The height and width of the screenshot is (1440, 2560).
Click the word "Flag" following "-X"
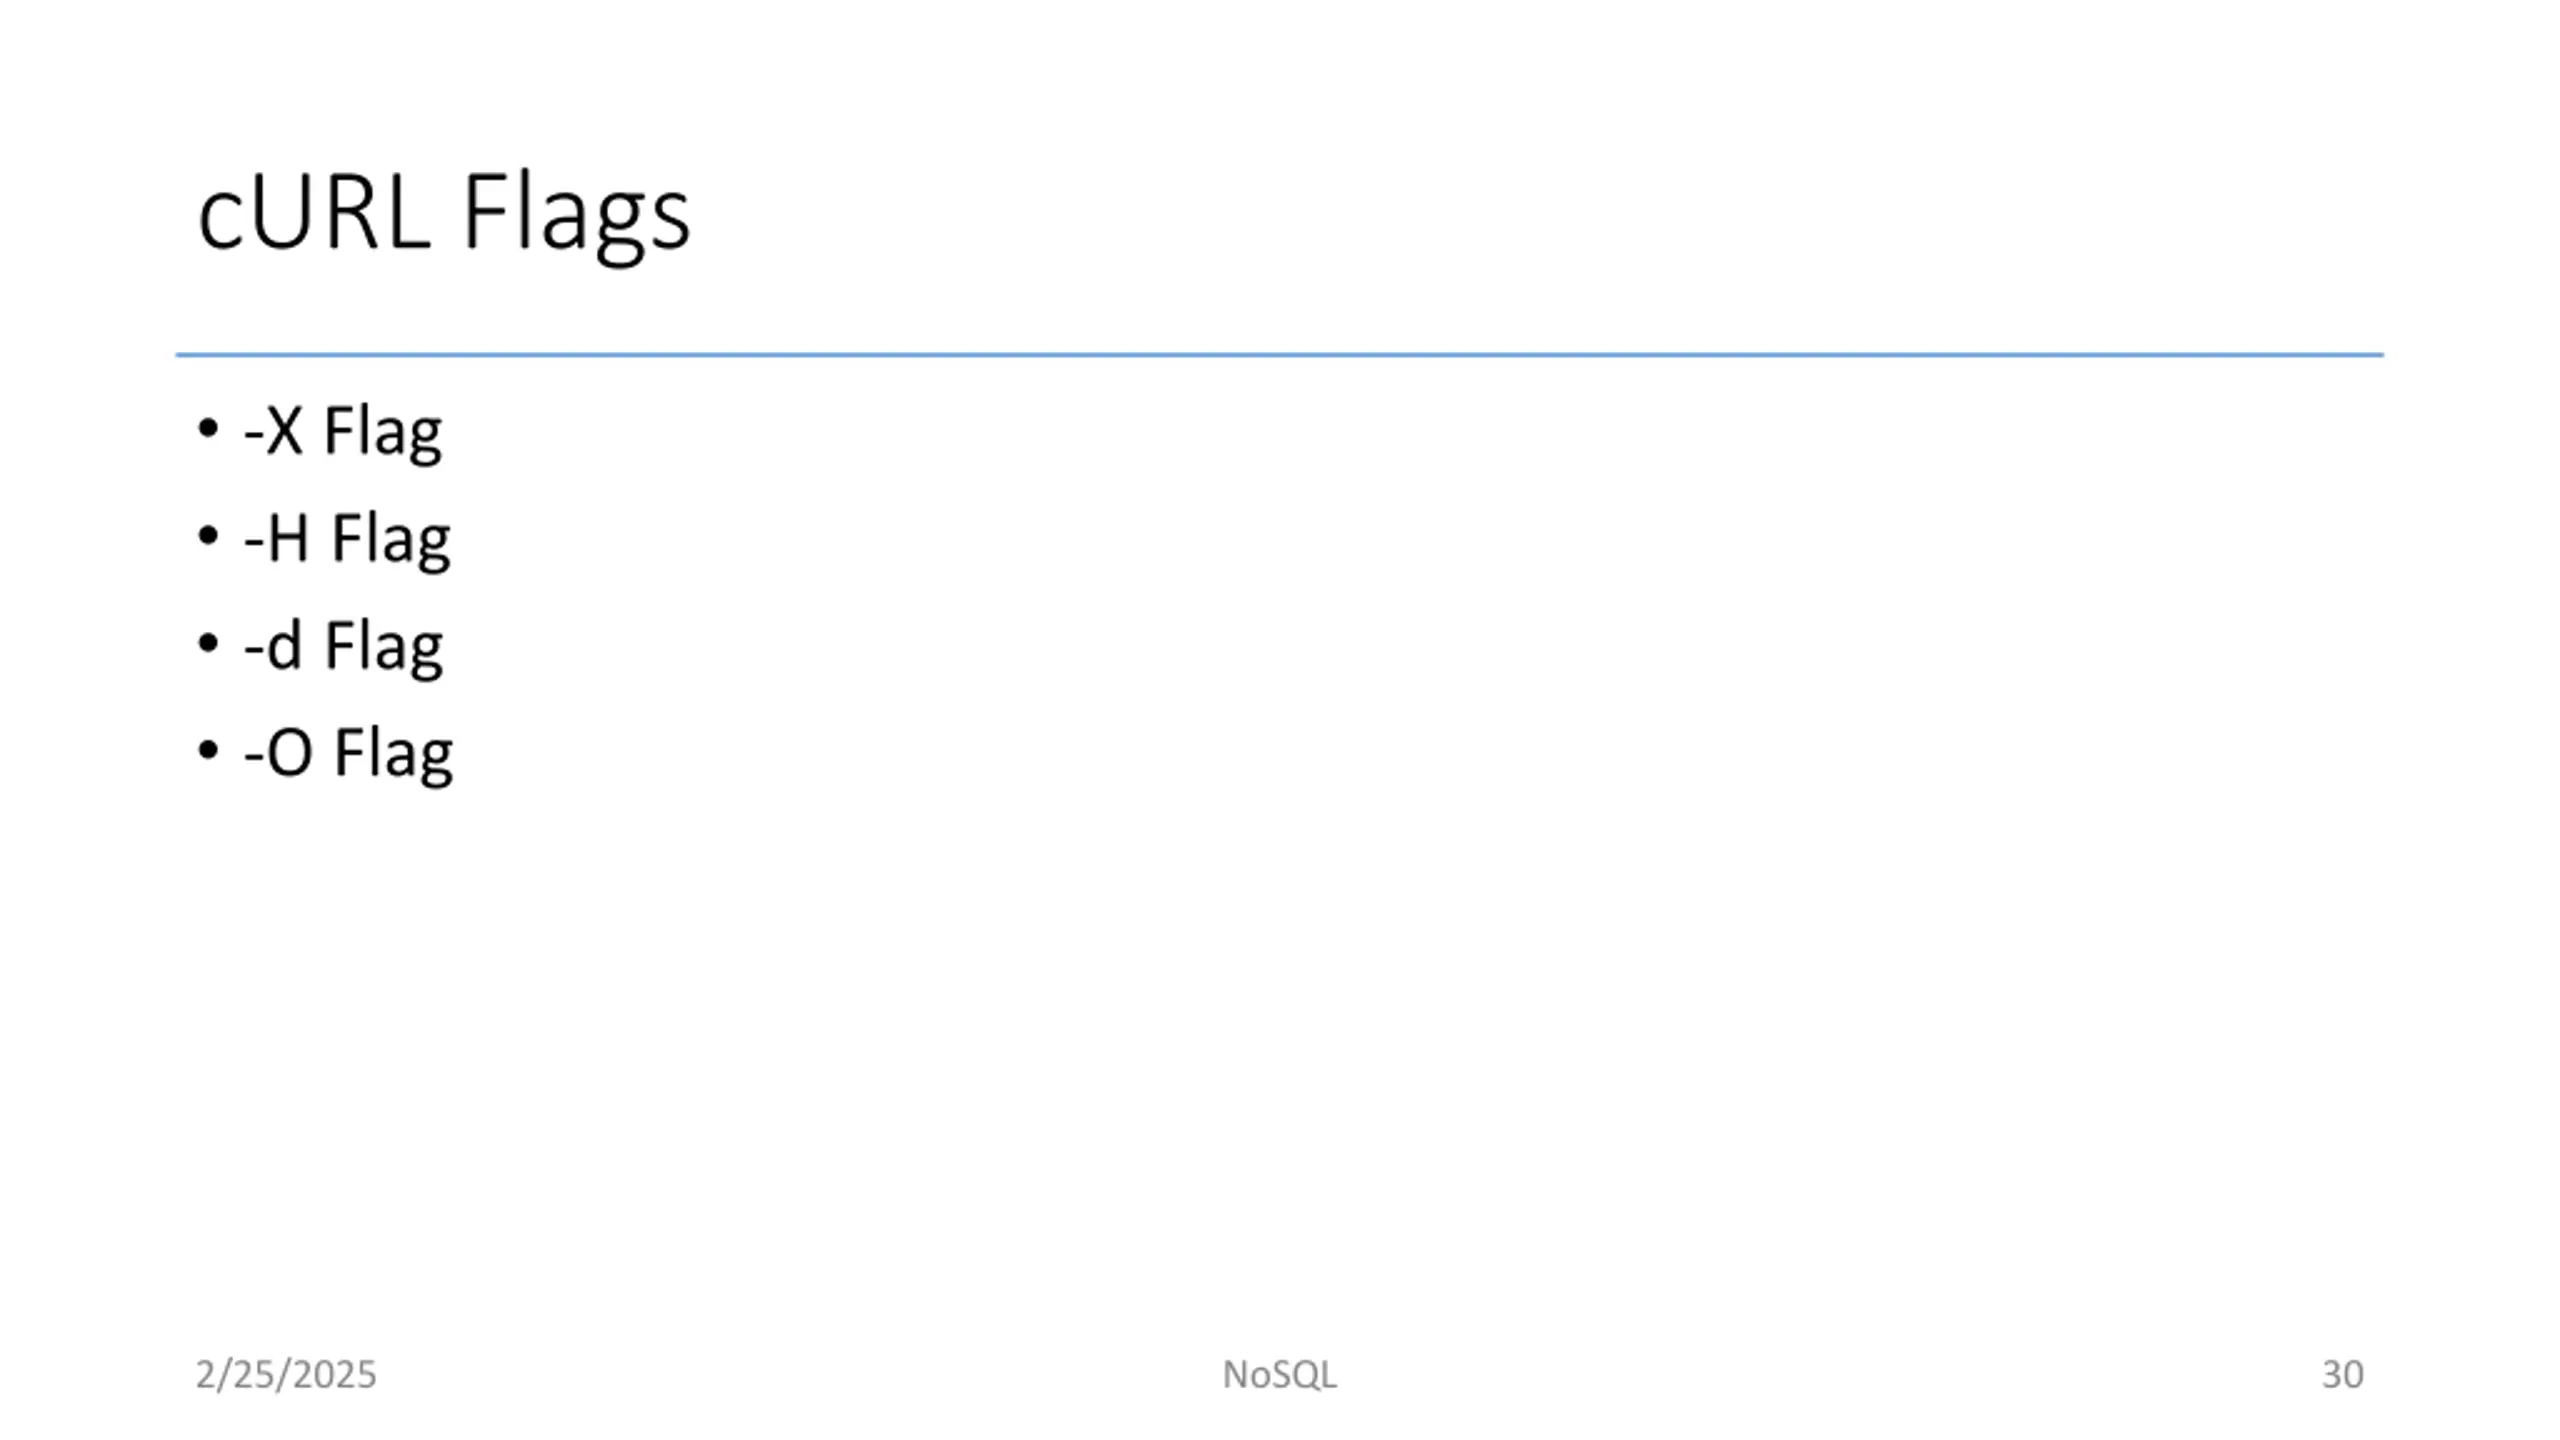(x=382, y=434)
